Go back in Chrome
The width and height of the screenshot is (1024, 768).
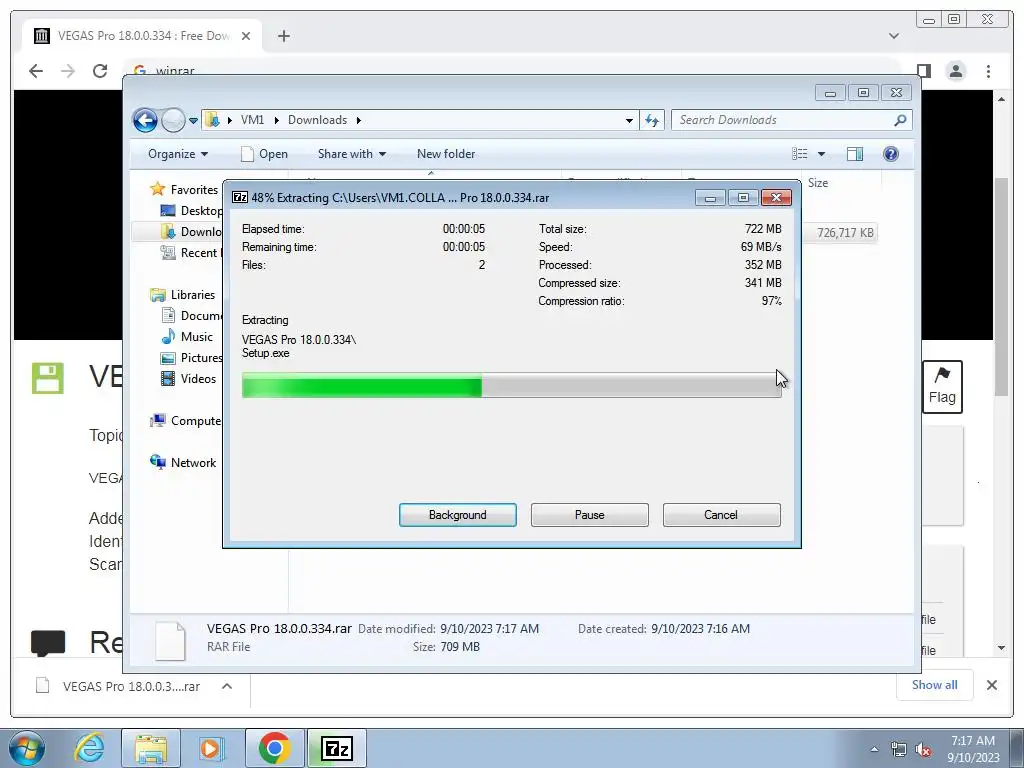36,71
